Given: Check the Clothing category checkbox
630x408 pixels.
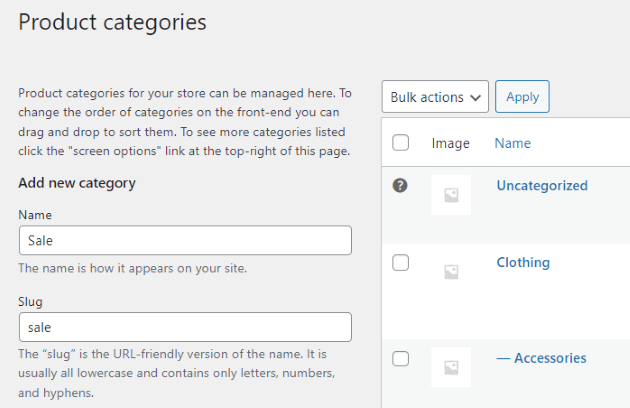Looking at the screenshot, I should [x=401, y=263].
